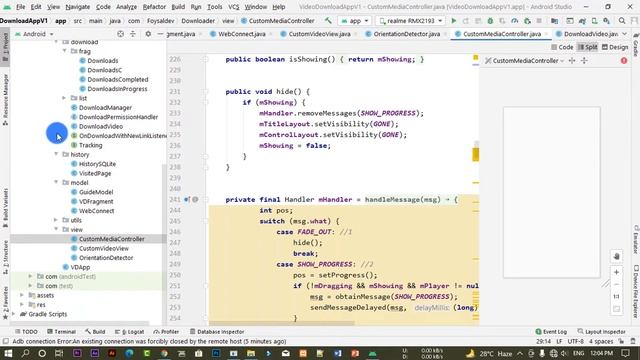Open the VCS menu
Screen dimensions: 640x360
click(233, 7)
